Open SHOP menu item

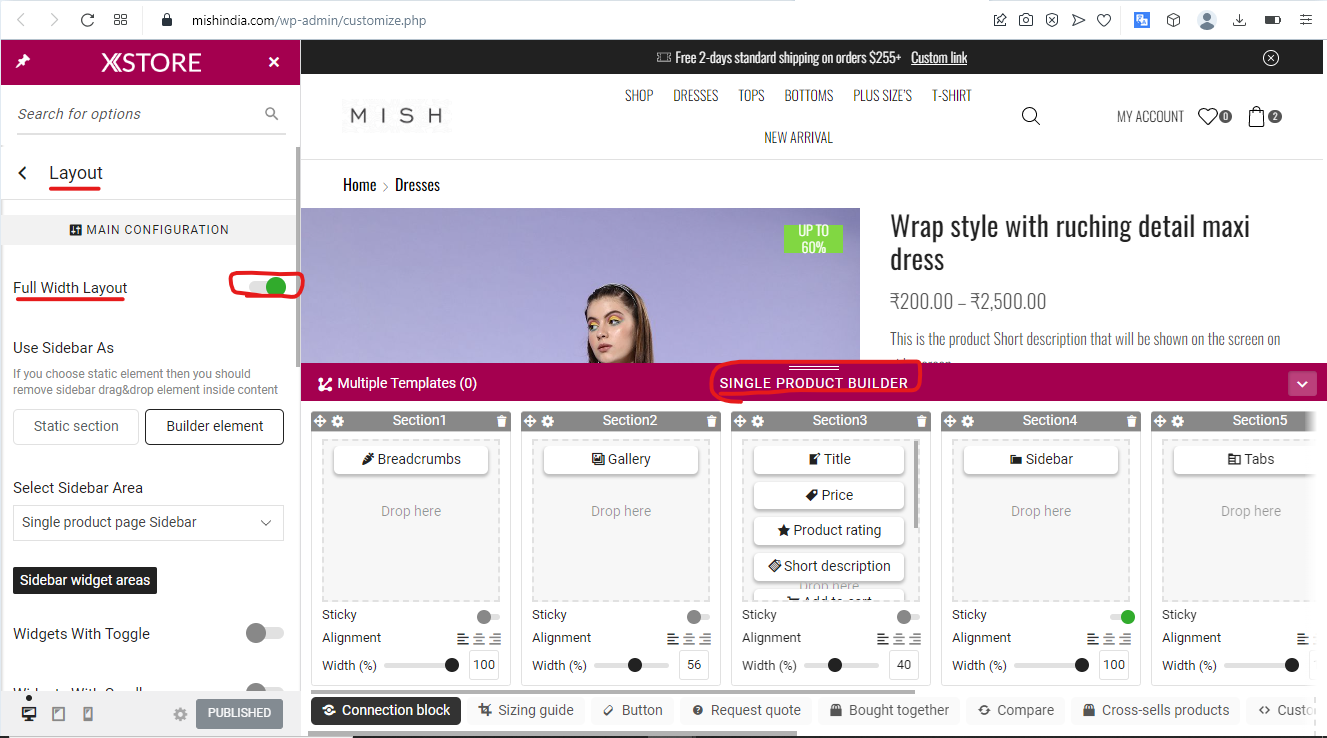click(x=639, y=96)
